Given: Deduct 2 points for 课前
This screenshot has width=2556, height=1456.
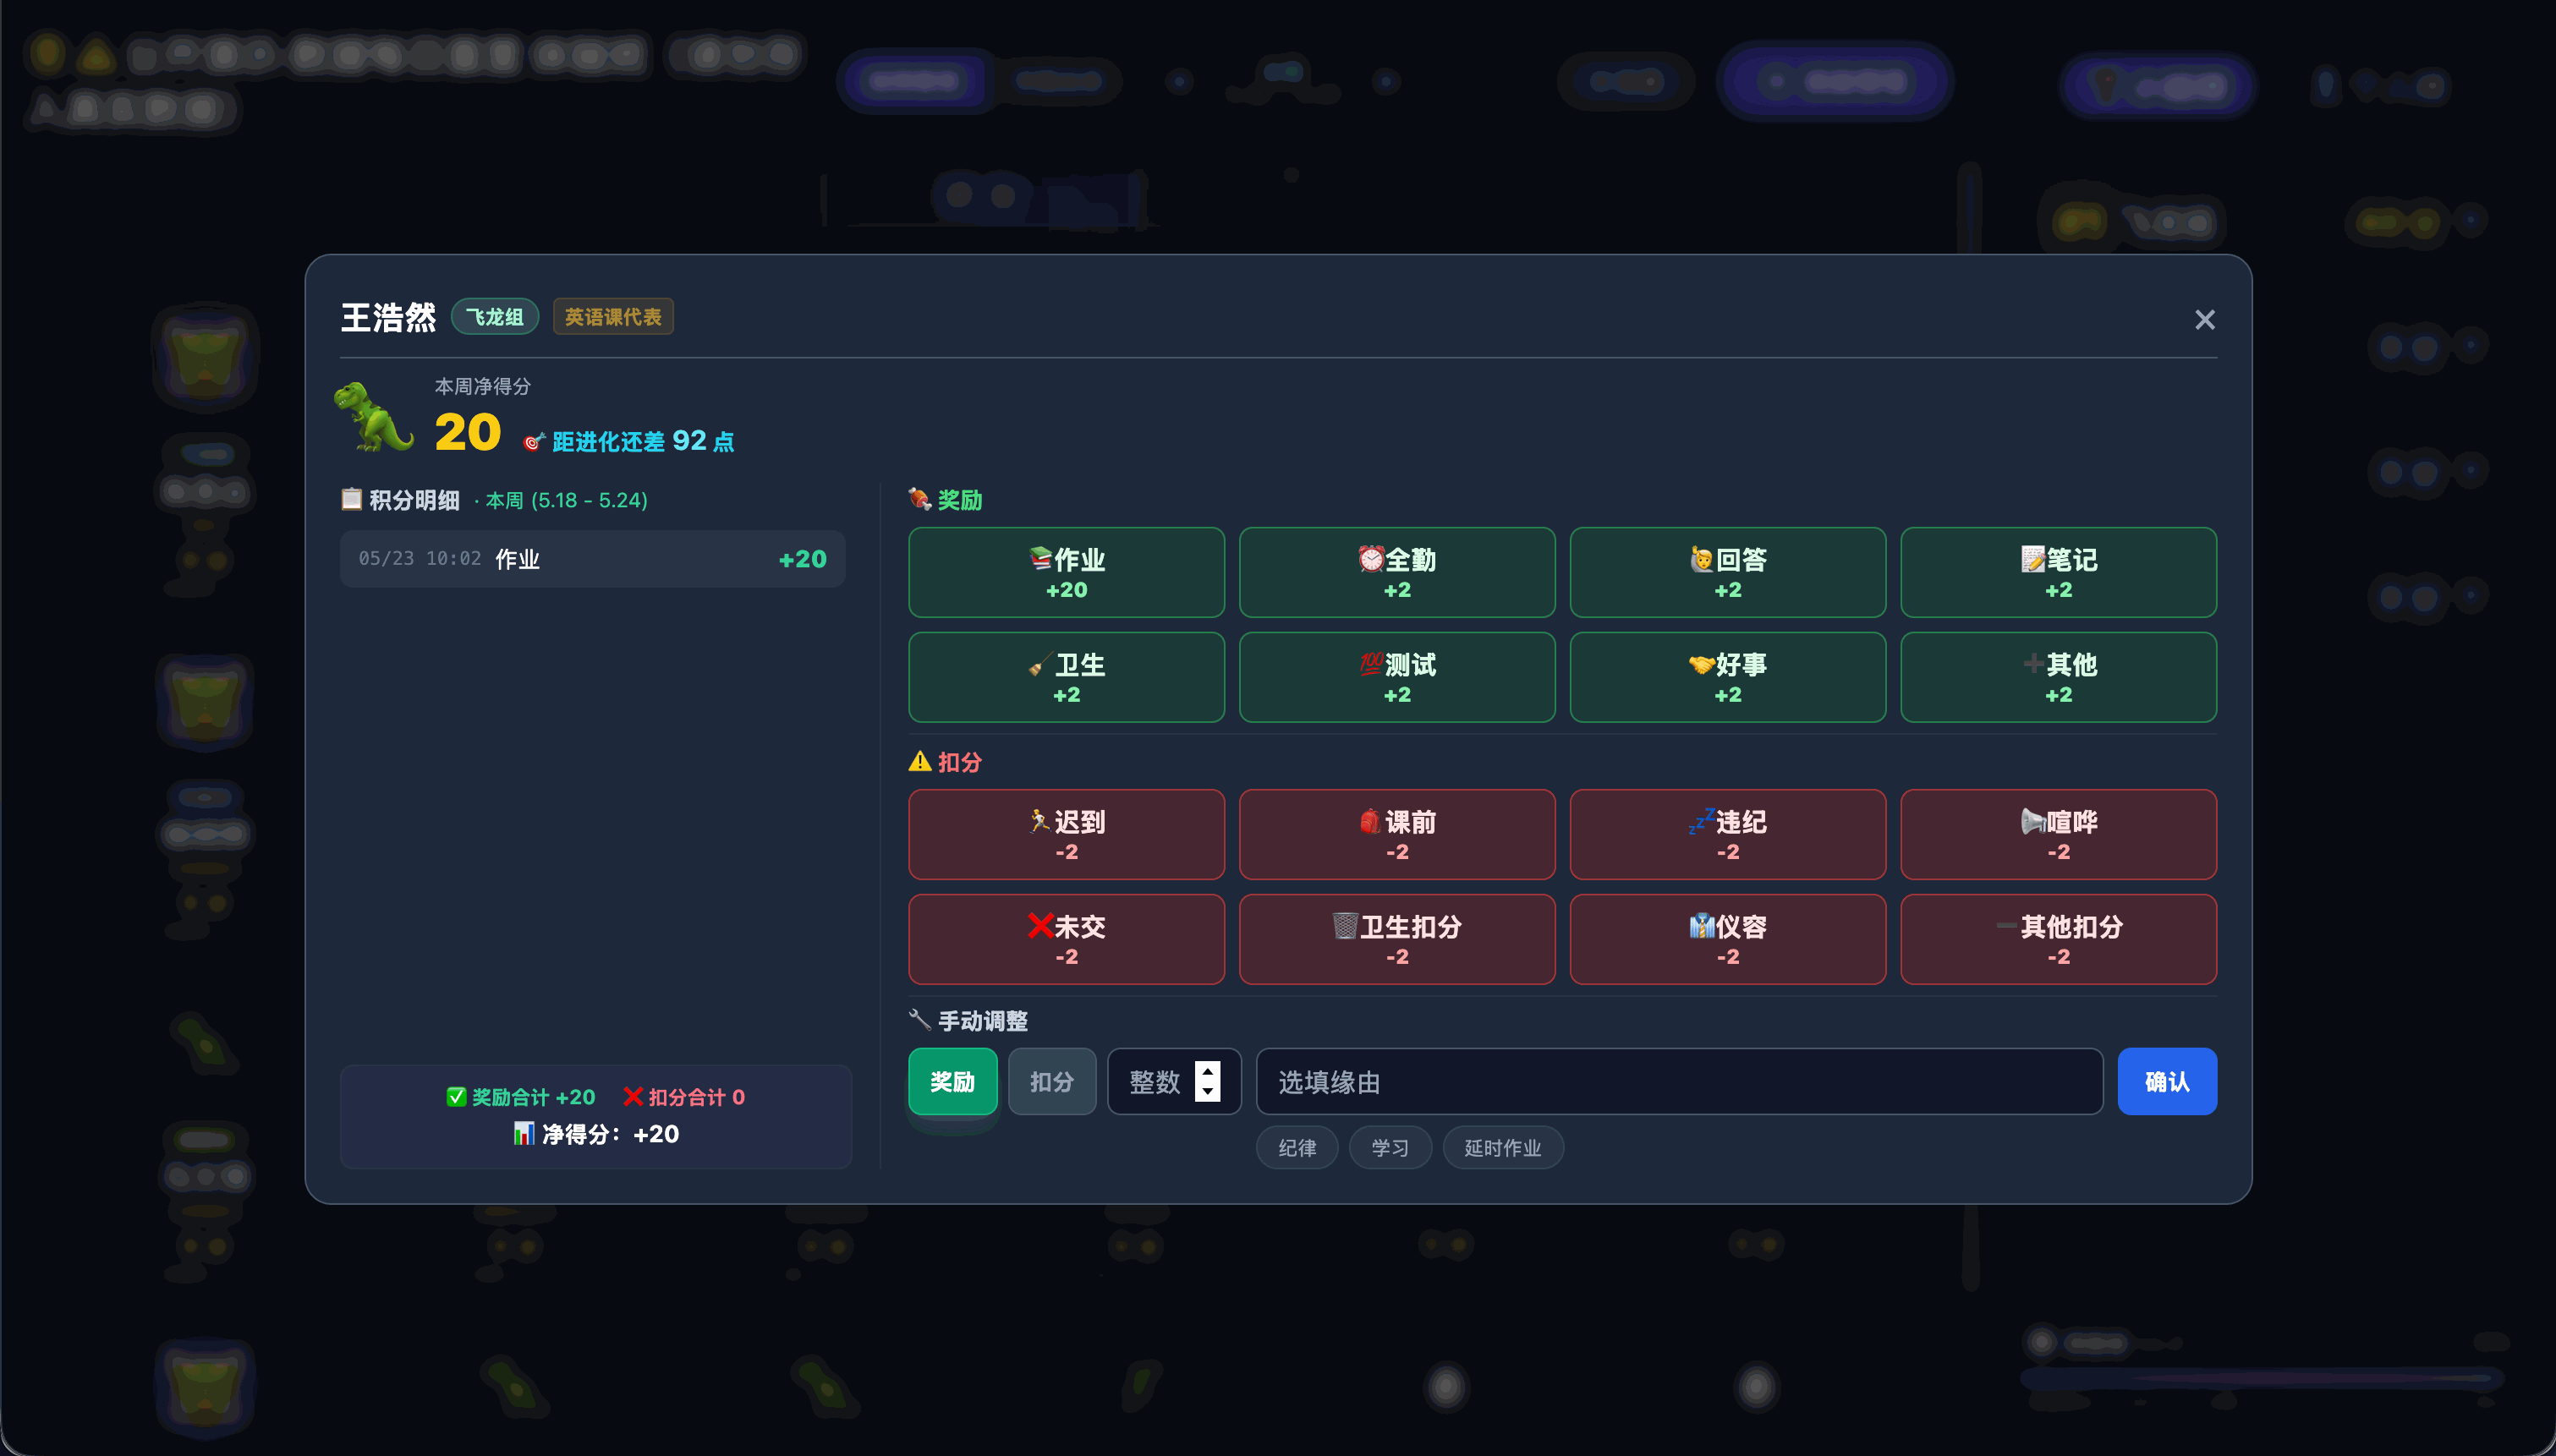Looking at the screenshot, I should click(x=1397, y=834).
